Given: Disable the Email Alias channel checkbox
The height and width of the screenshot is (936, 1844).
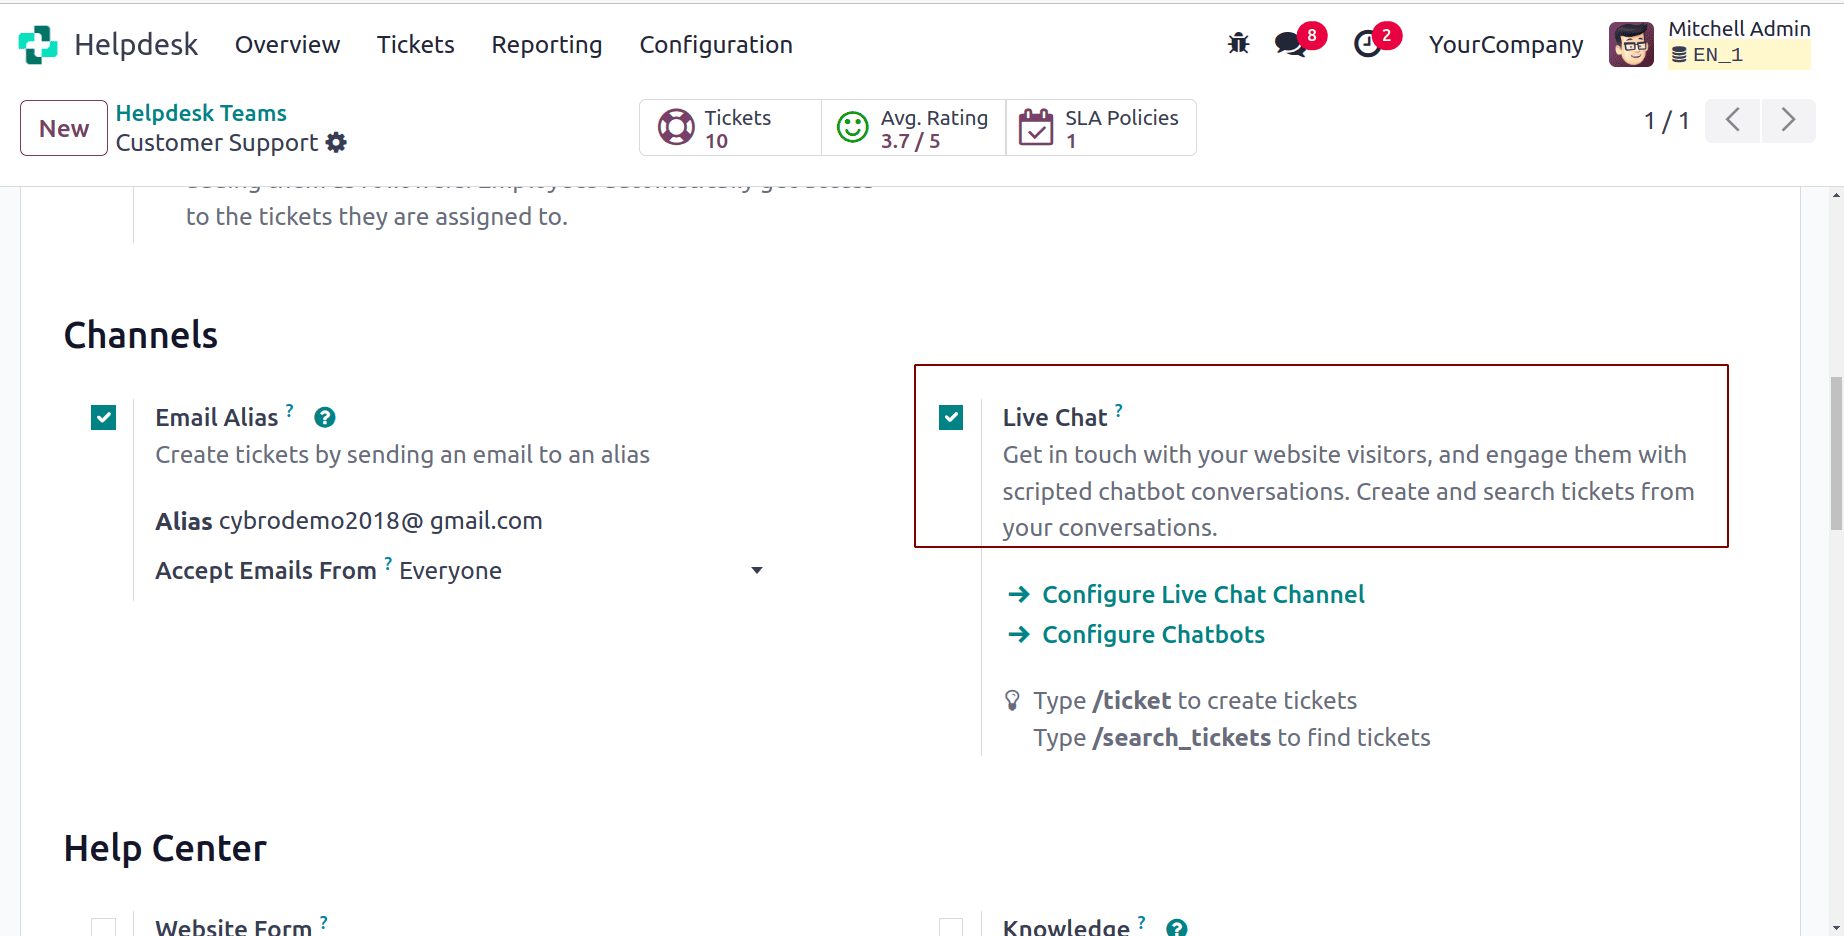Looking at the screenshot, I should point(103,417).
